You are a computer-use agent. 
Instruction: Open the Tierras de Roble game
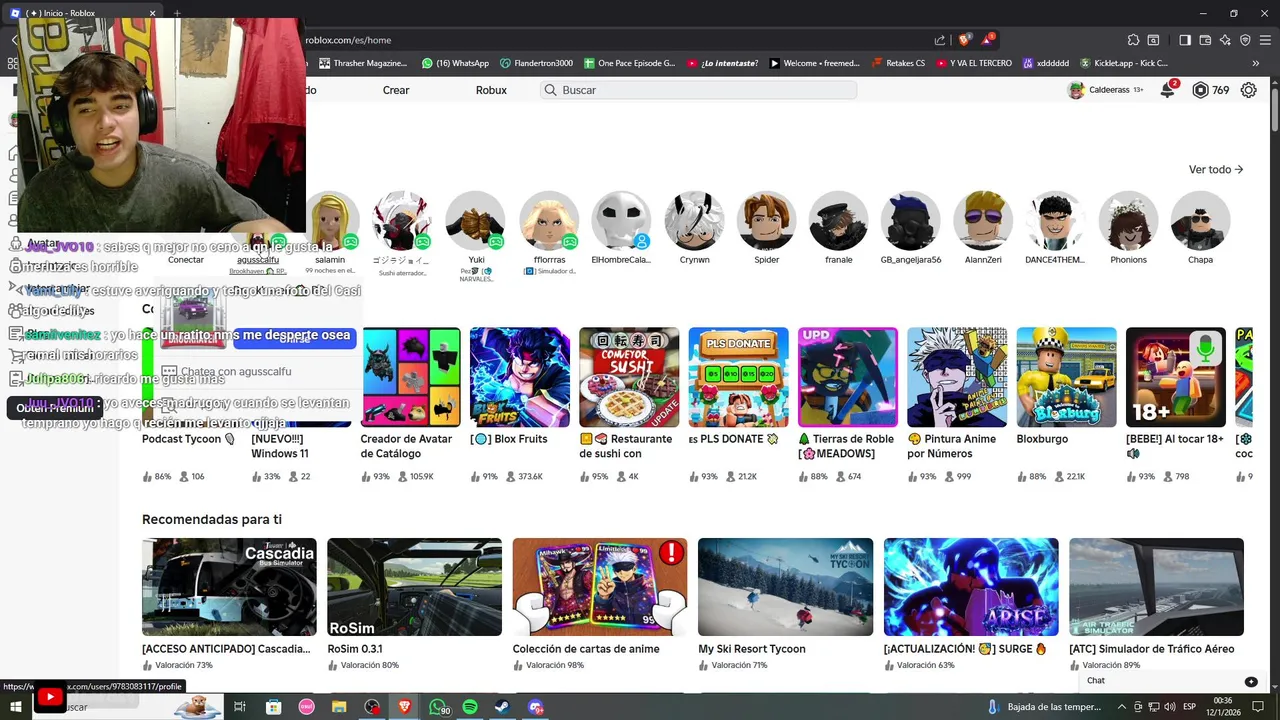click(x=848, y=378)
